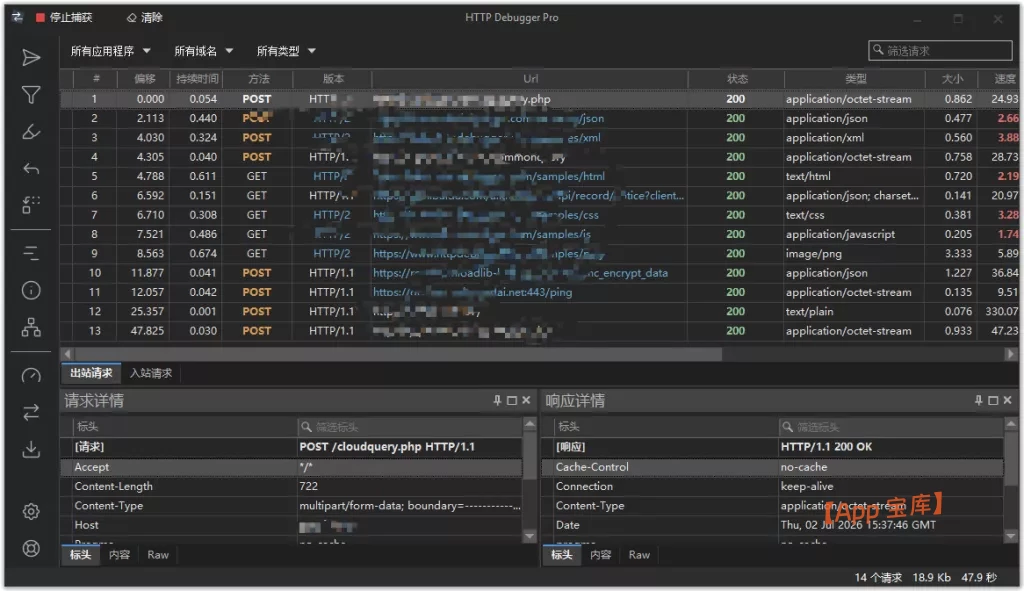Click response details scrollbar down arrow
This screenshot has height=591, width=1024.
click(x=1011, y=537)
